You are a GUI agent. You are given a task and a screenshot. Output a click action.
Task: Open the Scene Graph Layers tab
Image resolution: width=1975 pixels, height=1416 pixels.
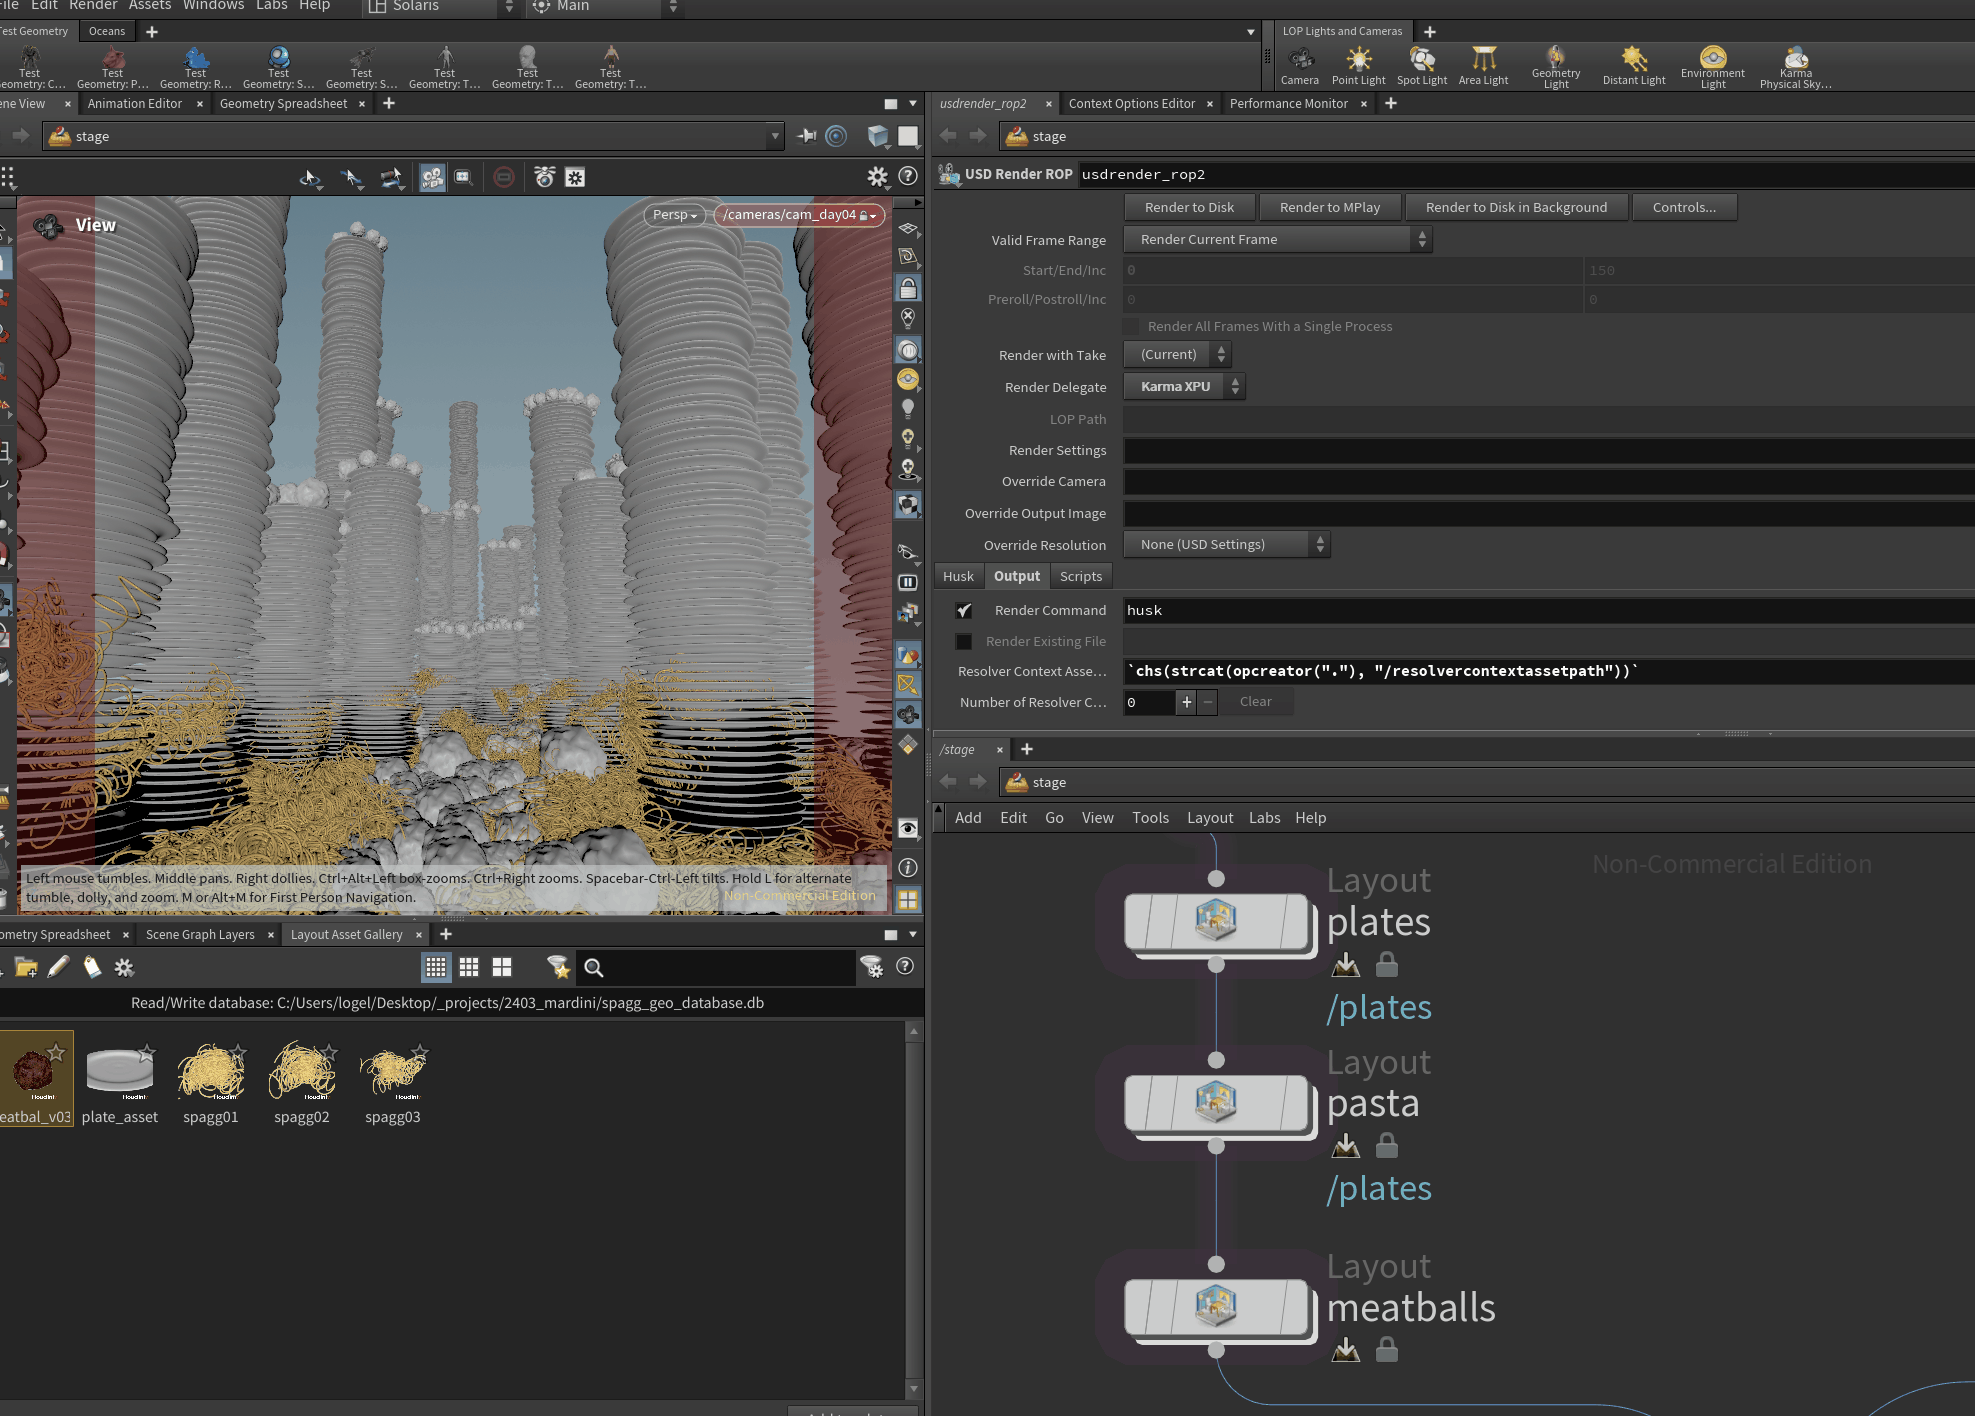pos(200,934)
